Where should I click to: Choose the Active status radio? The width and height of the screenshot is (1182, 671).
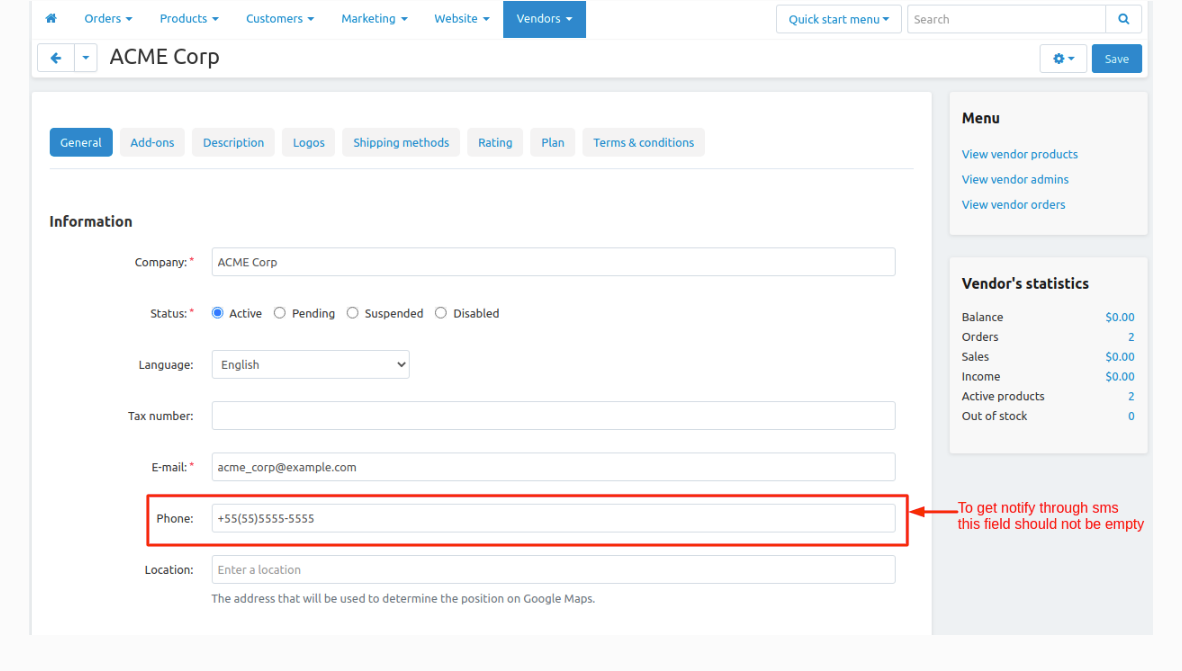pos(217,313)
